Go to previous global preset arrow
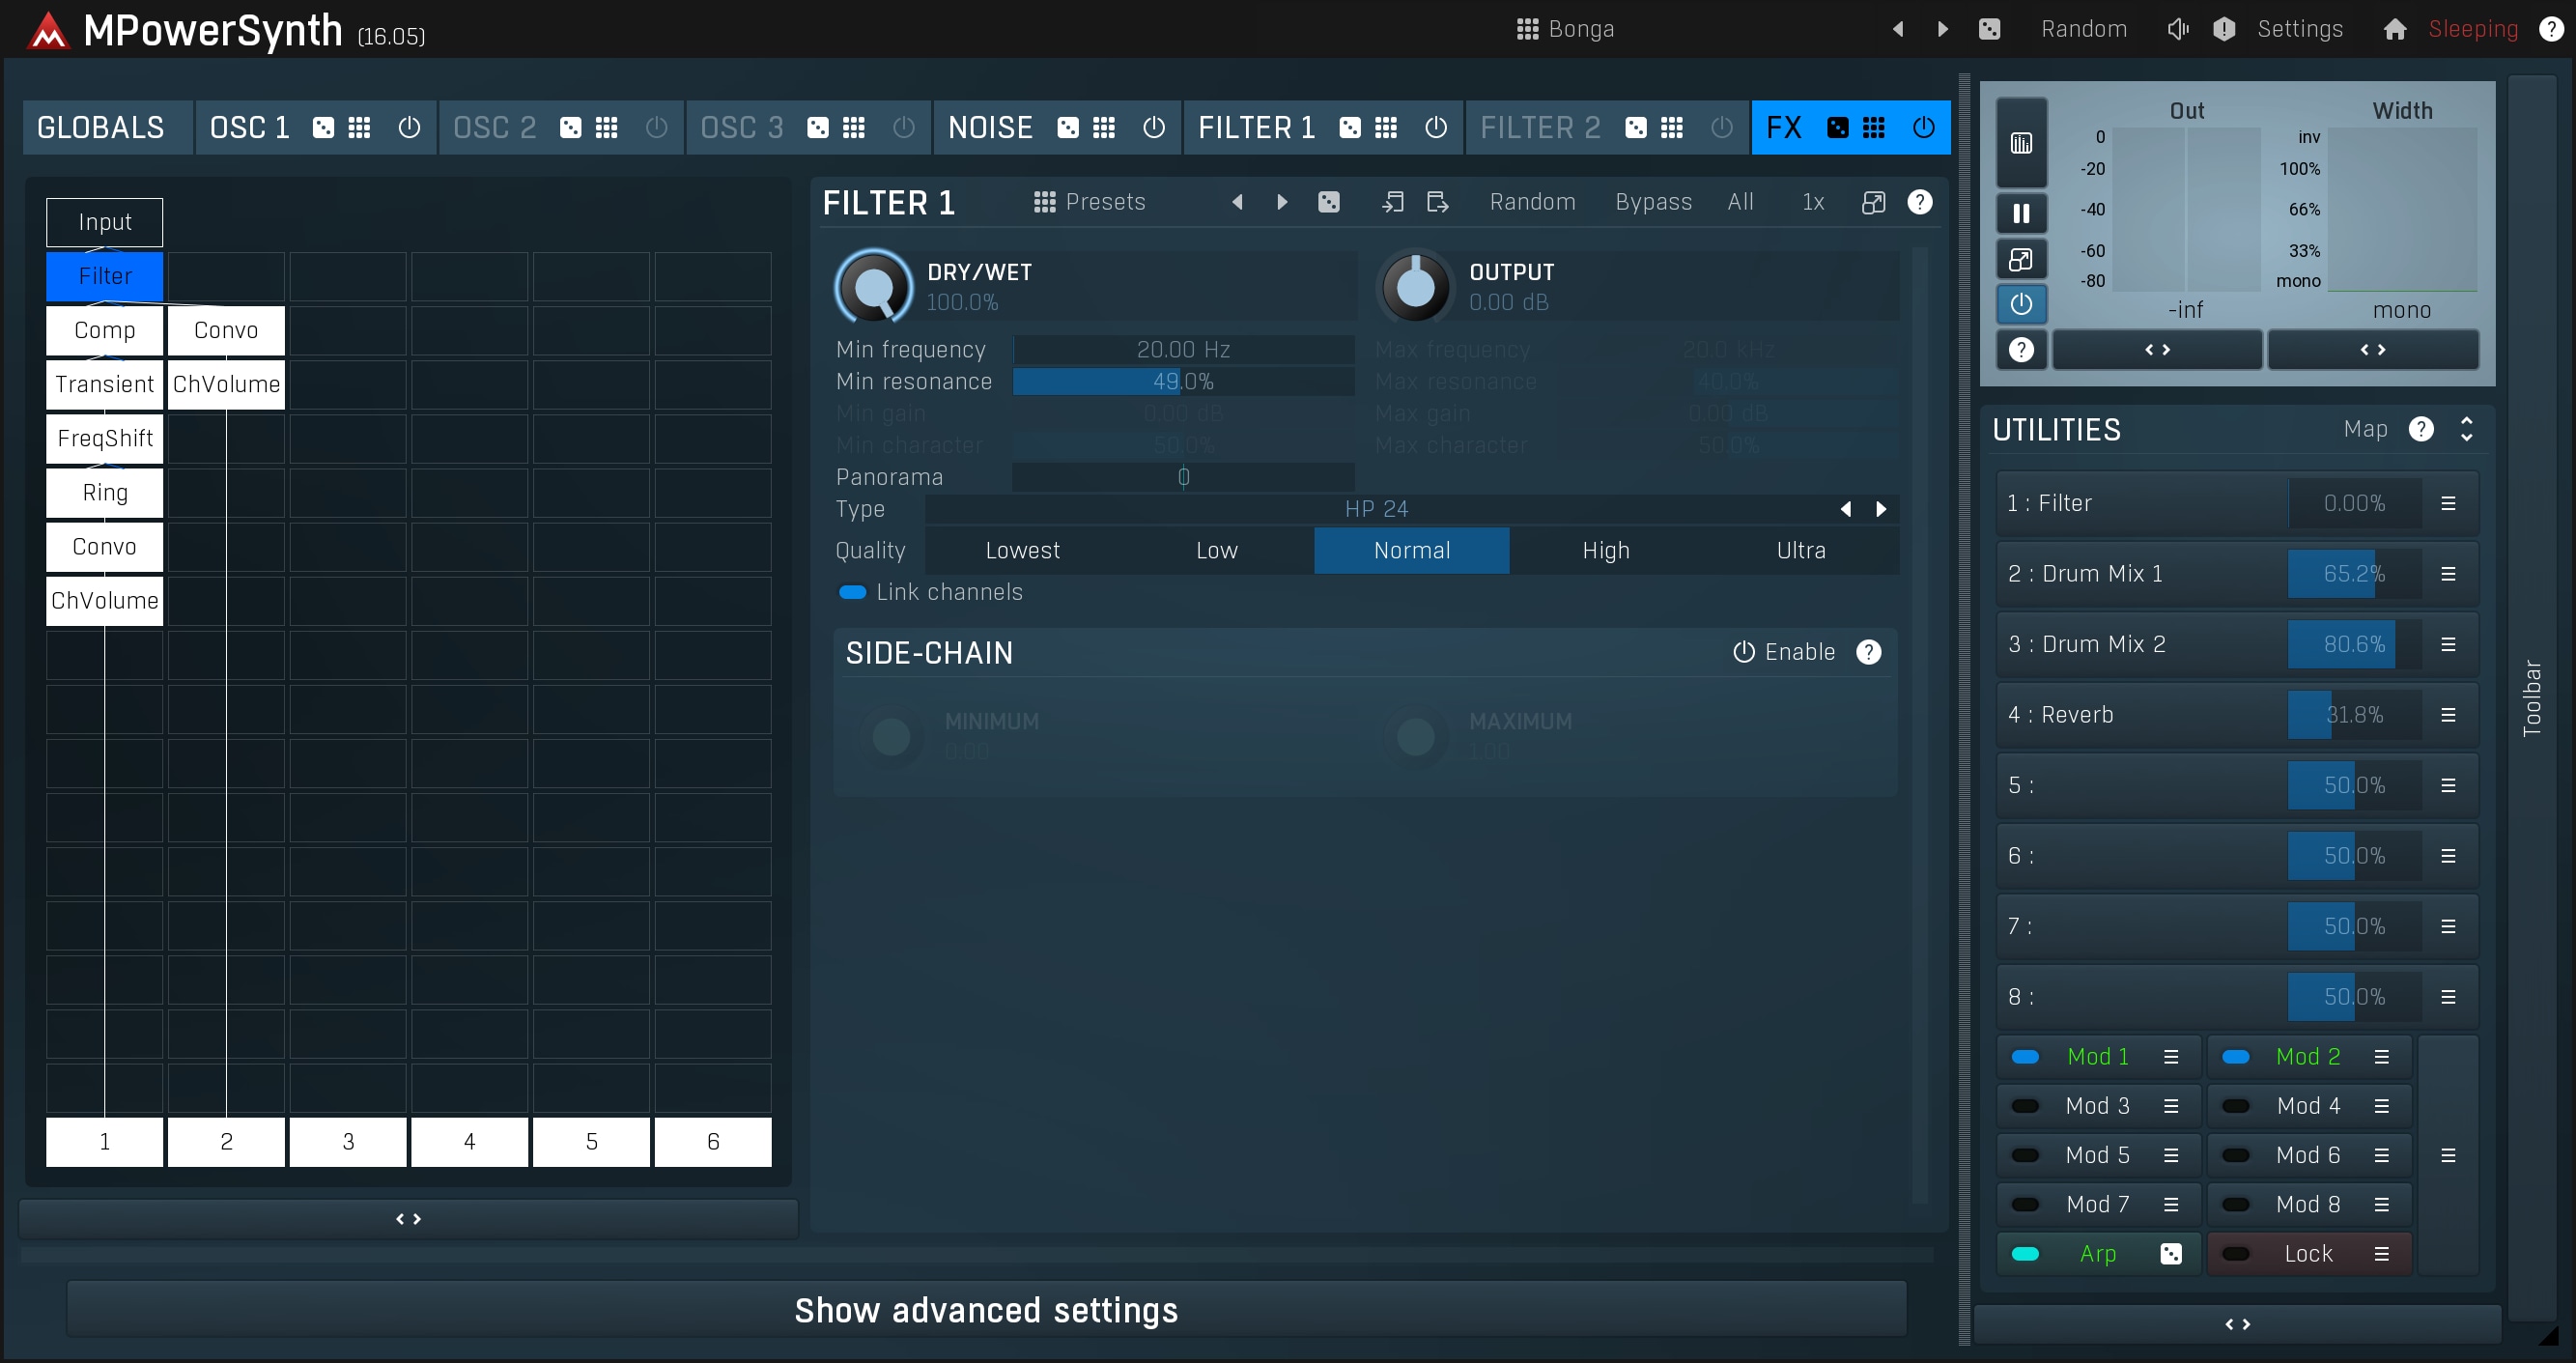 click(1897, 29)
